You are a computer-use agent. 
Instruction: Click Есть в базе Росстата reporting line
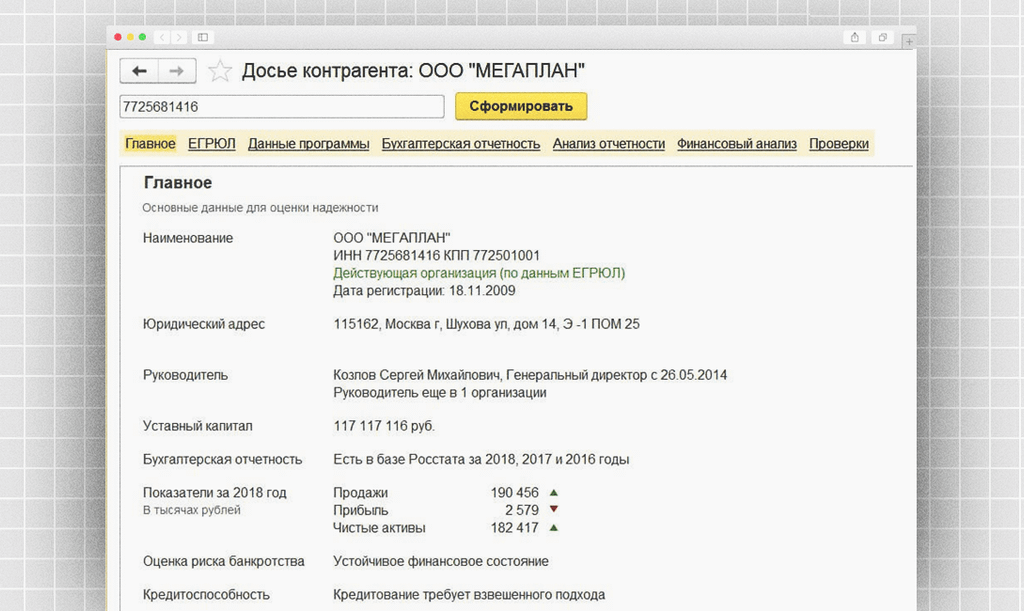pyautogui.click(x=481, y=459)
